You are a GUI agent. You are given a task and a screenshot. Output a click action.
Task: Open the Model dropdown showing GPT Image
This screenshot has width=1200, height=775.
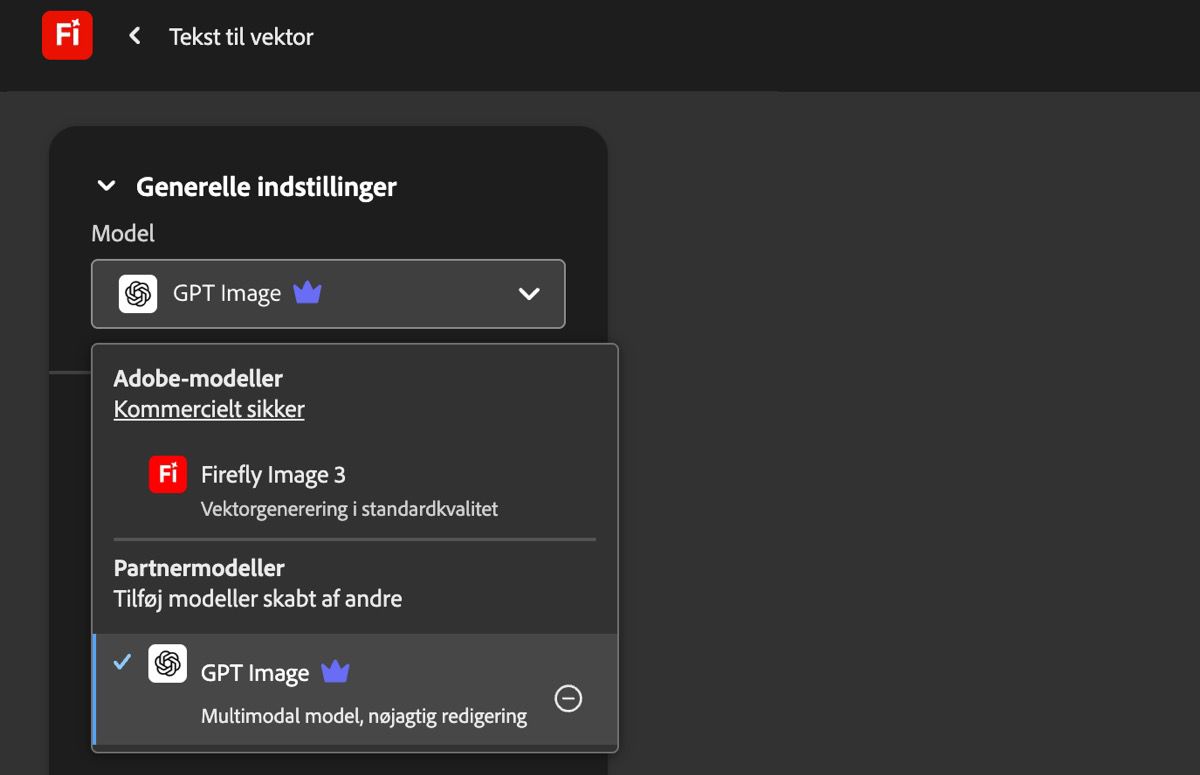328,294
